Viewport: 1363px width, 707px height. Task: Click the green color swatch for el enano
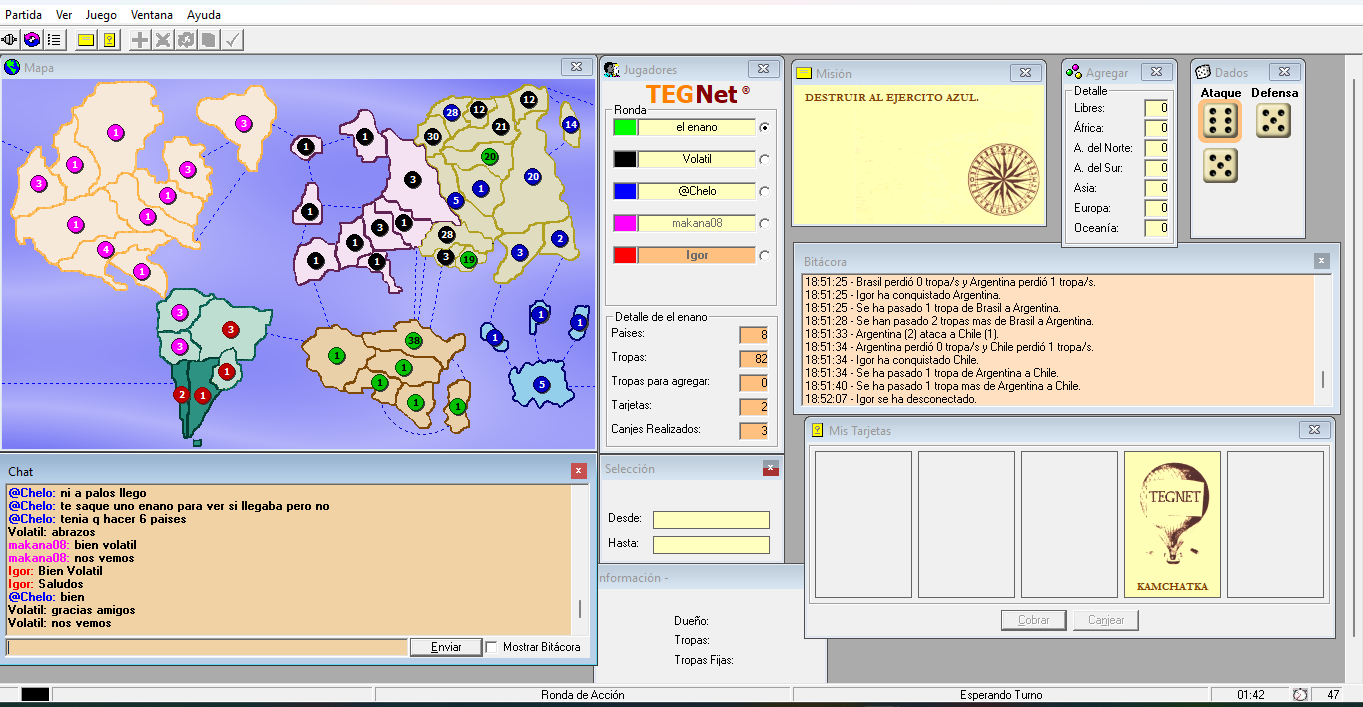pos(624,127)
